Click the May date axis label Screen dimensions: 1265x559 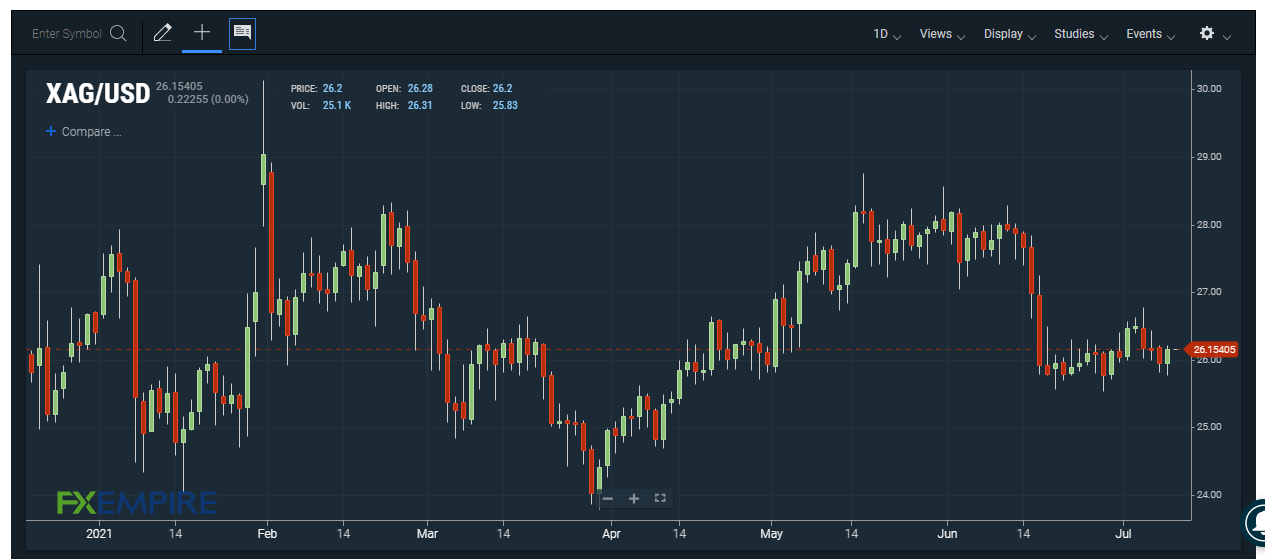pyautogui.click(x=770, y=534)
